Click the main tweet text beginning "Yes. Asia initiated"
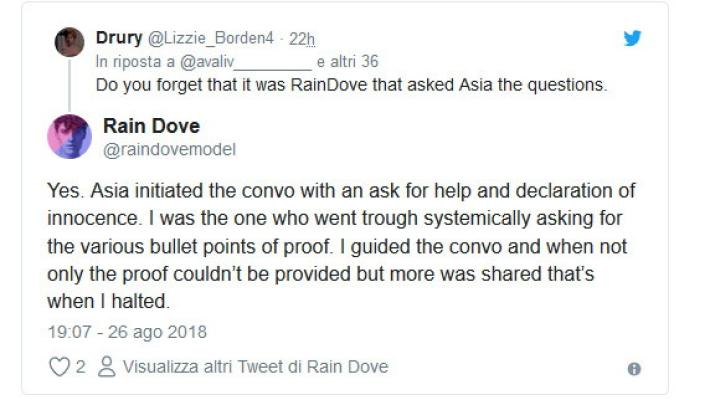 coord(341,245)
